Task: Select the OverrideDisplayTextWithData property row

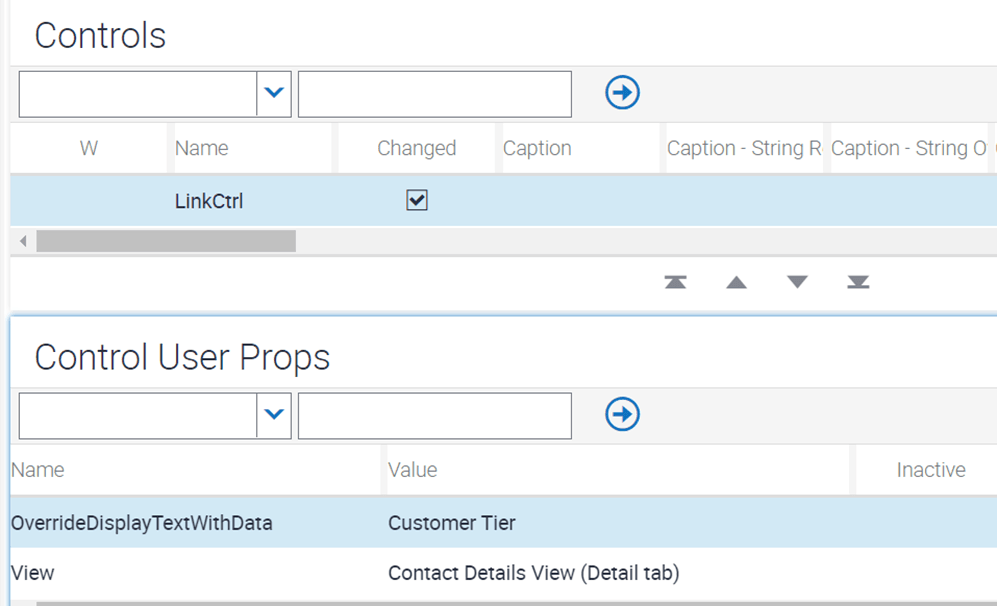Action: click(504, 523)
